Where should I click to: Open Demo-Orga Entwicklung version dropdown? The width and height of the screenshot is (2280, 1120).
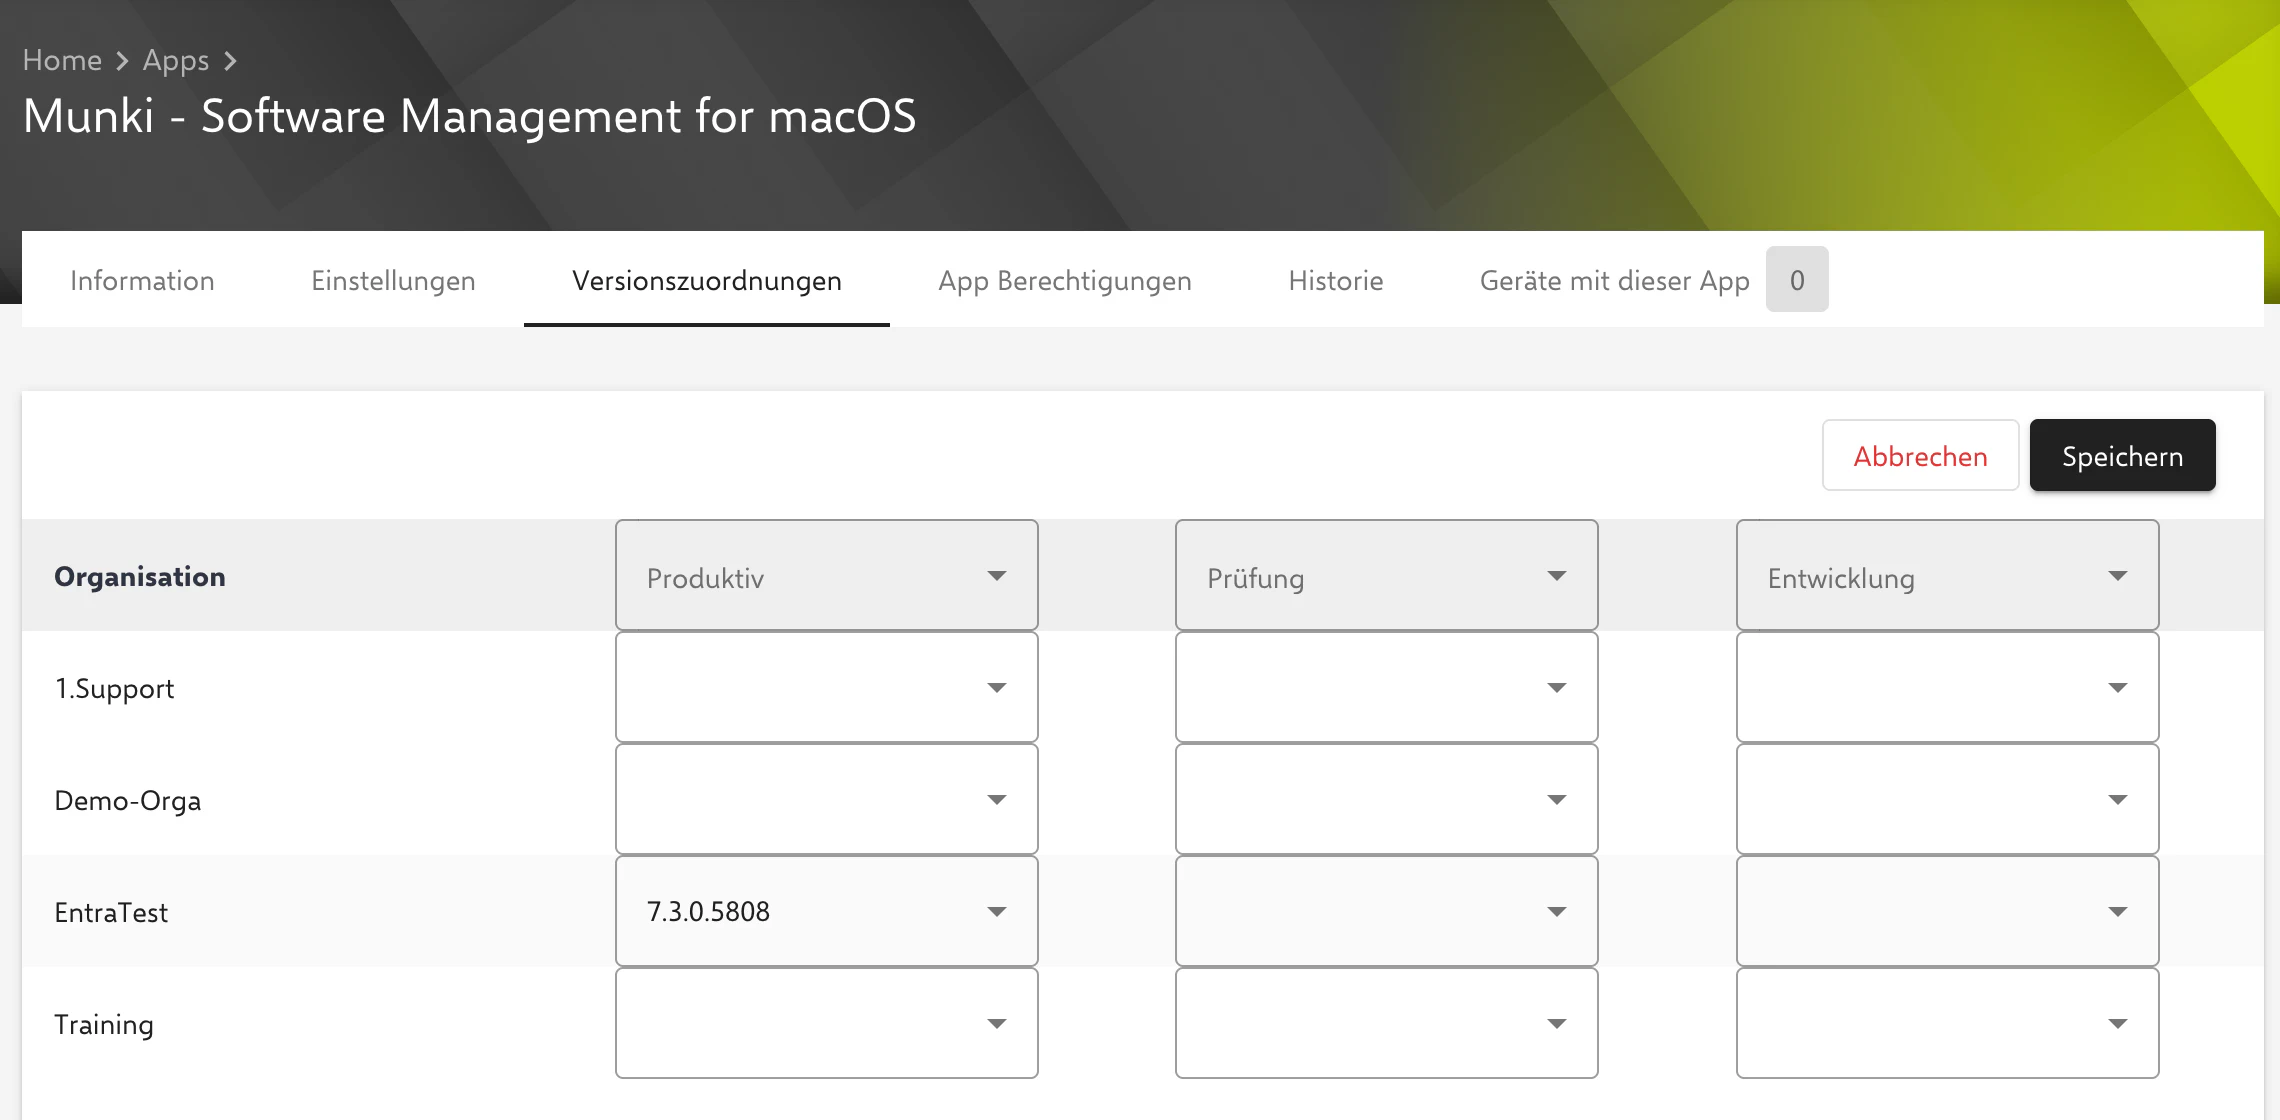click(x=1948, y=799)
